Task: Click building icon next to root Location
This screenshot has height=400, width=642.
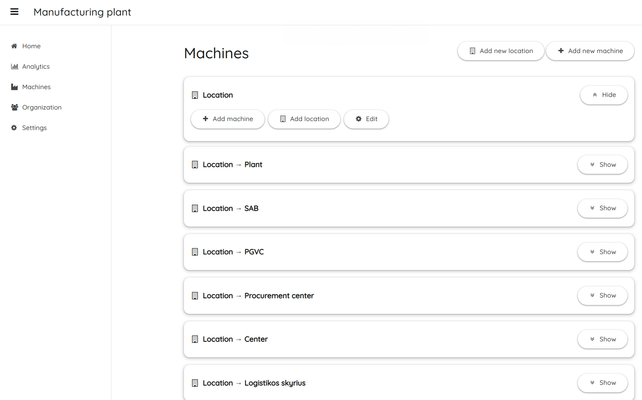Action: pyautogui.click(x=195, y=95)
